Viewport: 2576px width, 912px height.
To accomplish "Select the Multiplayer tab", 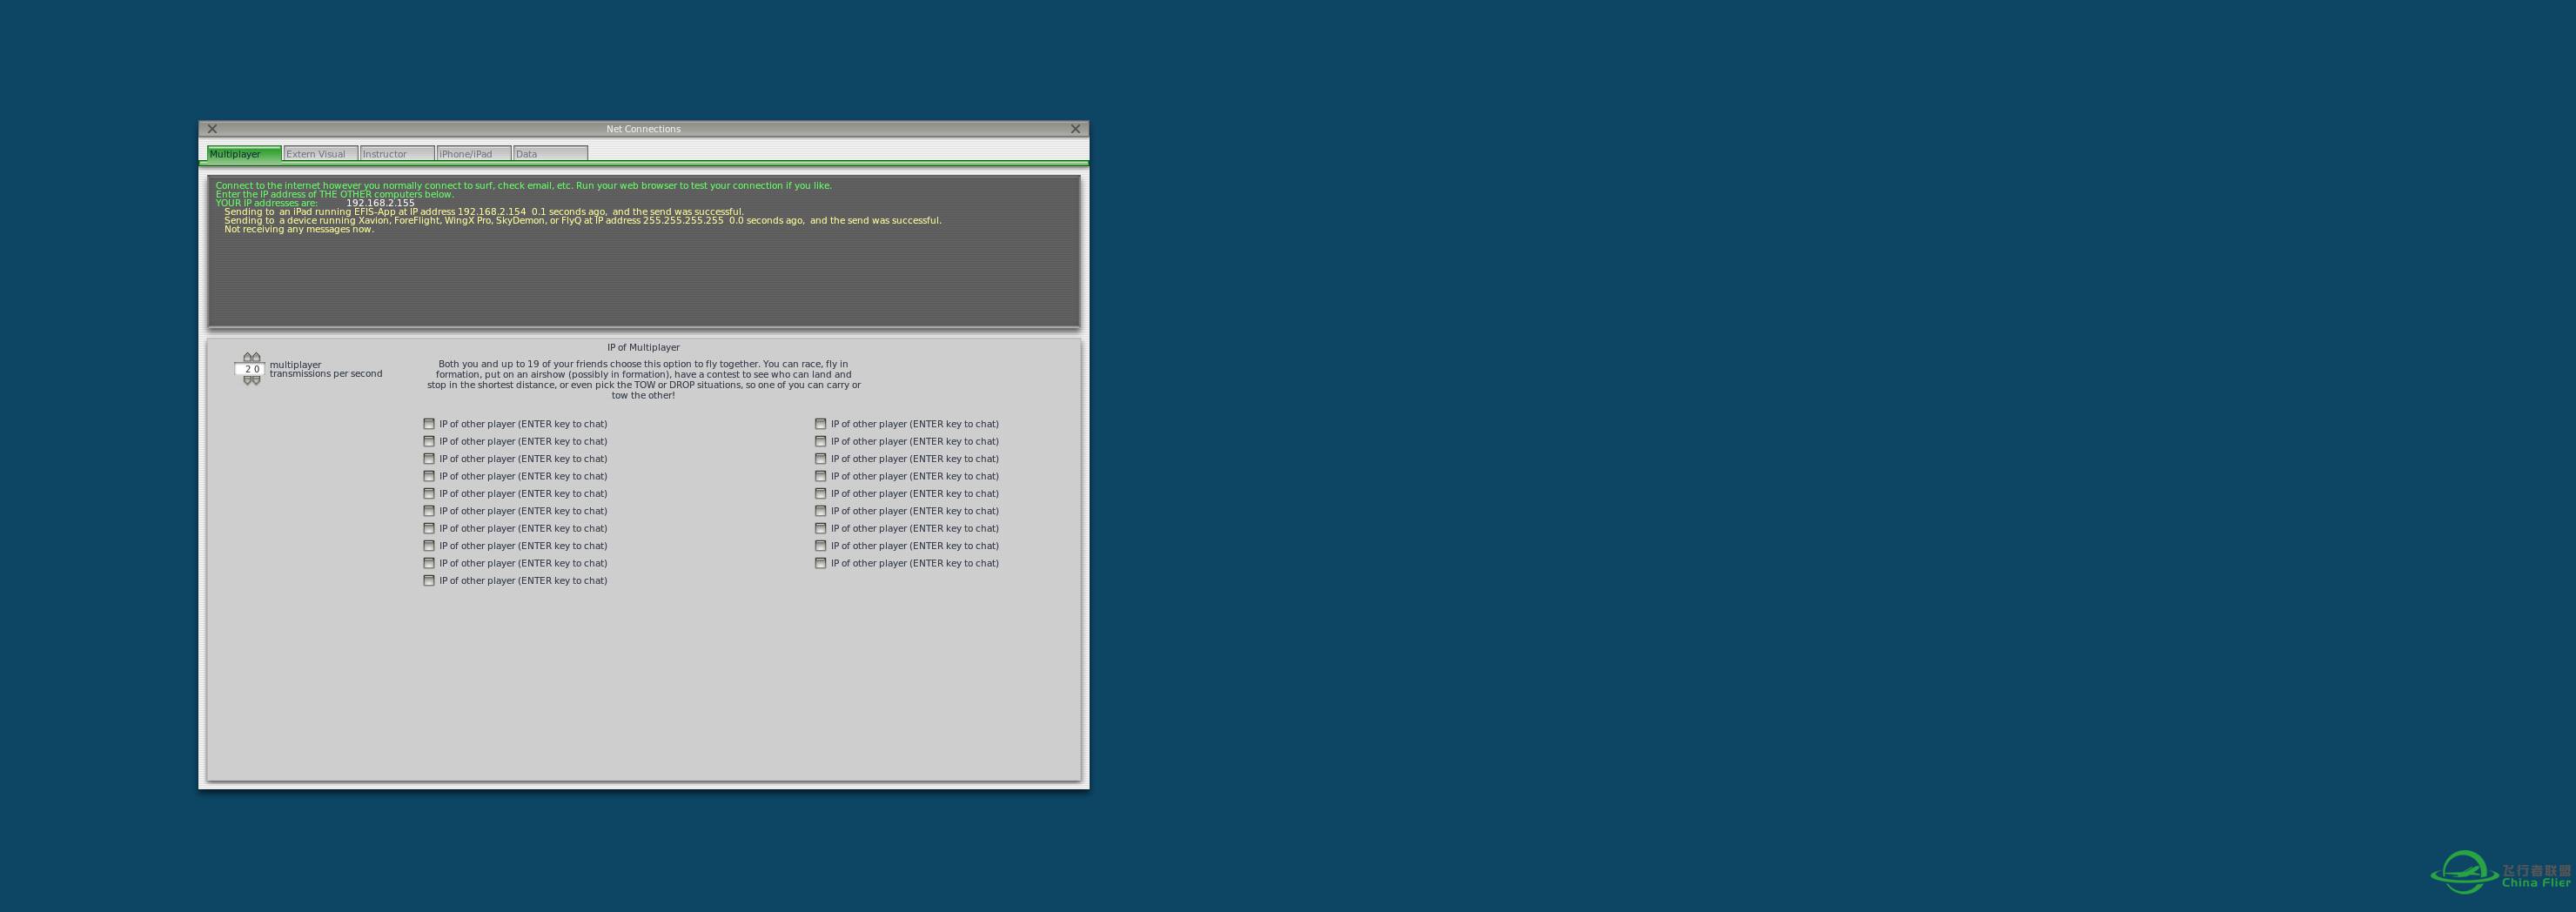I will (x=244, y=154).
